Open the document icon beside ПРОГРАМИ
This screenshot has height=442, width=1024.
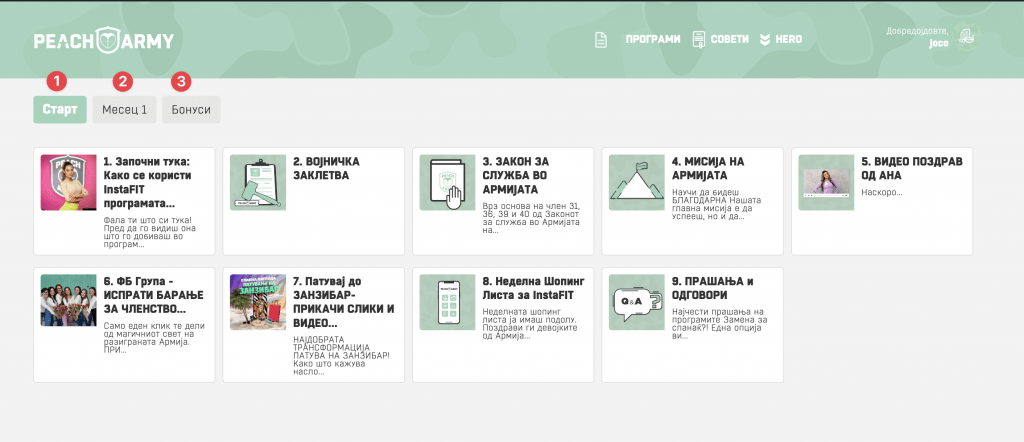(601, 39)
